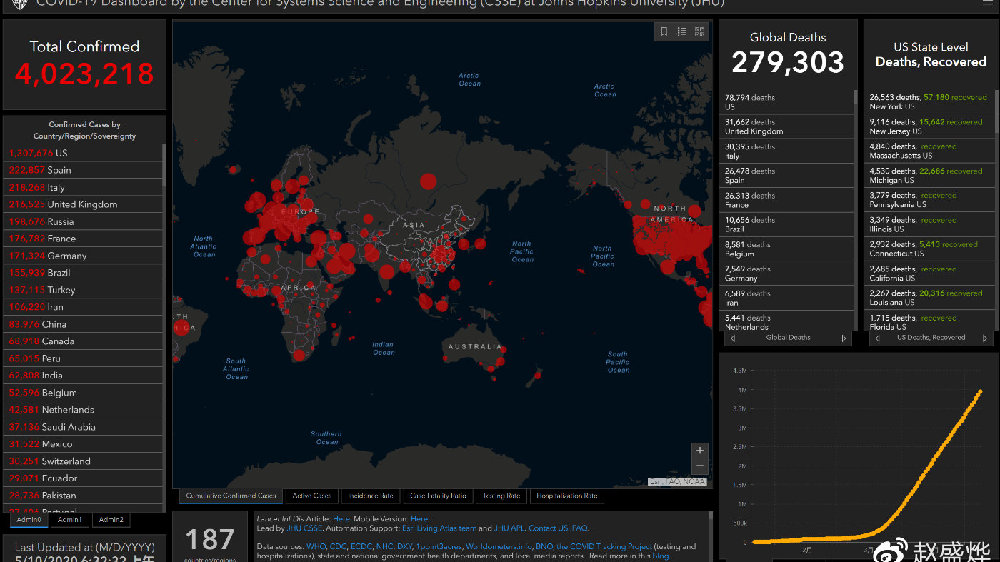Open the Testing Rate map tab
Screen dimensions: 1000x562
click(x=501, y=495)
